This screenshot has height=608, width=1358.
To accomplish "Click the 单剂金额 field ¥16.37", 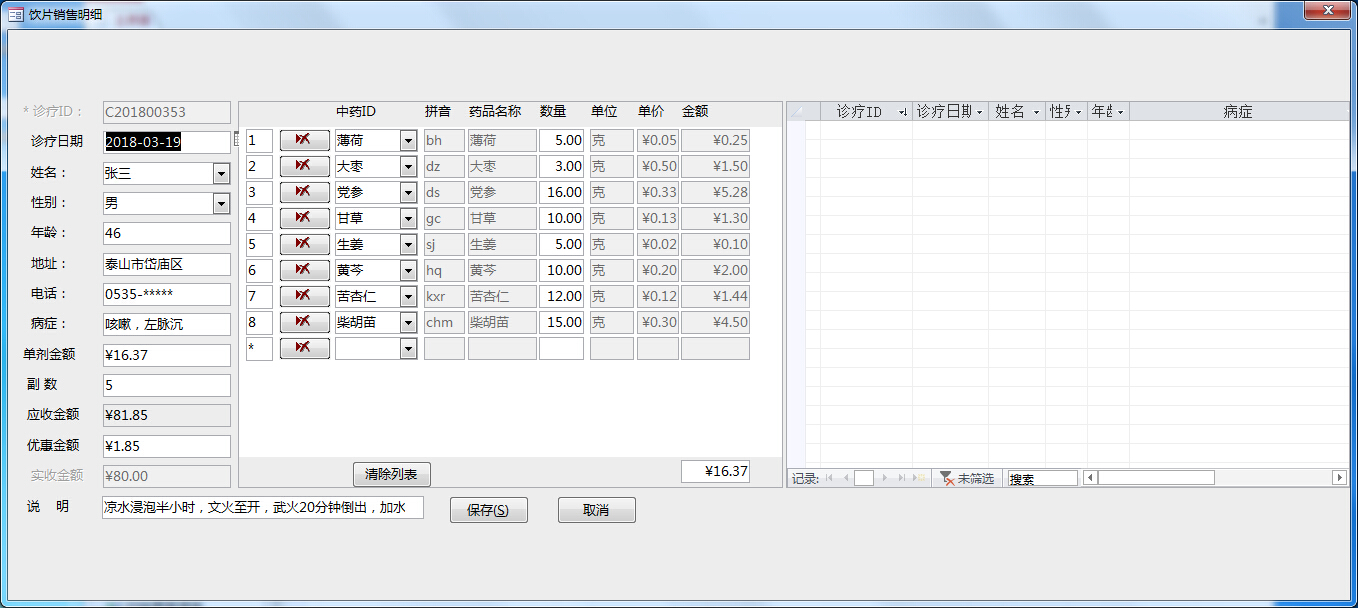I will [x=166, y=355].
